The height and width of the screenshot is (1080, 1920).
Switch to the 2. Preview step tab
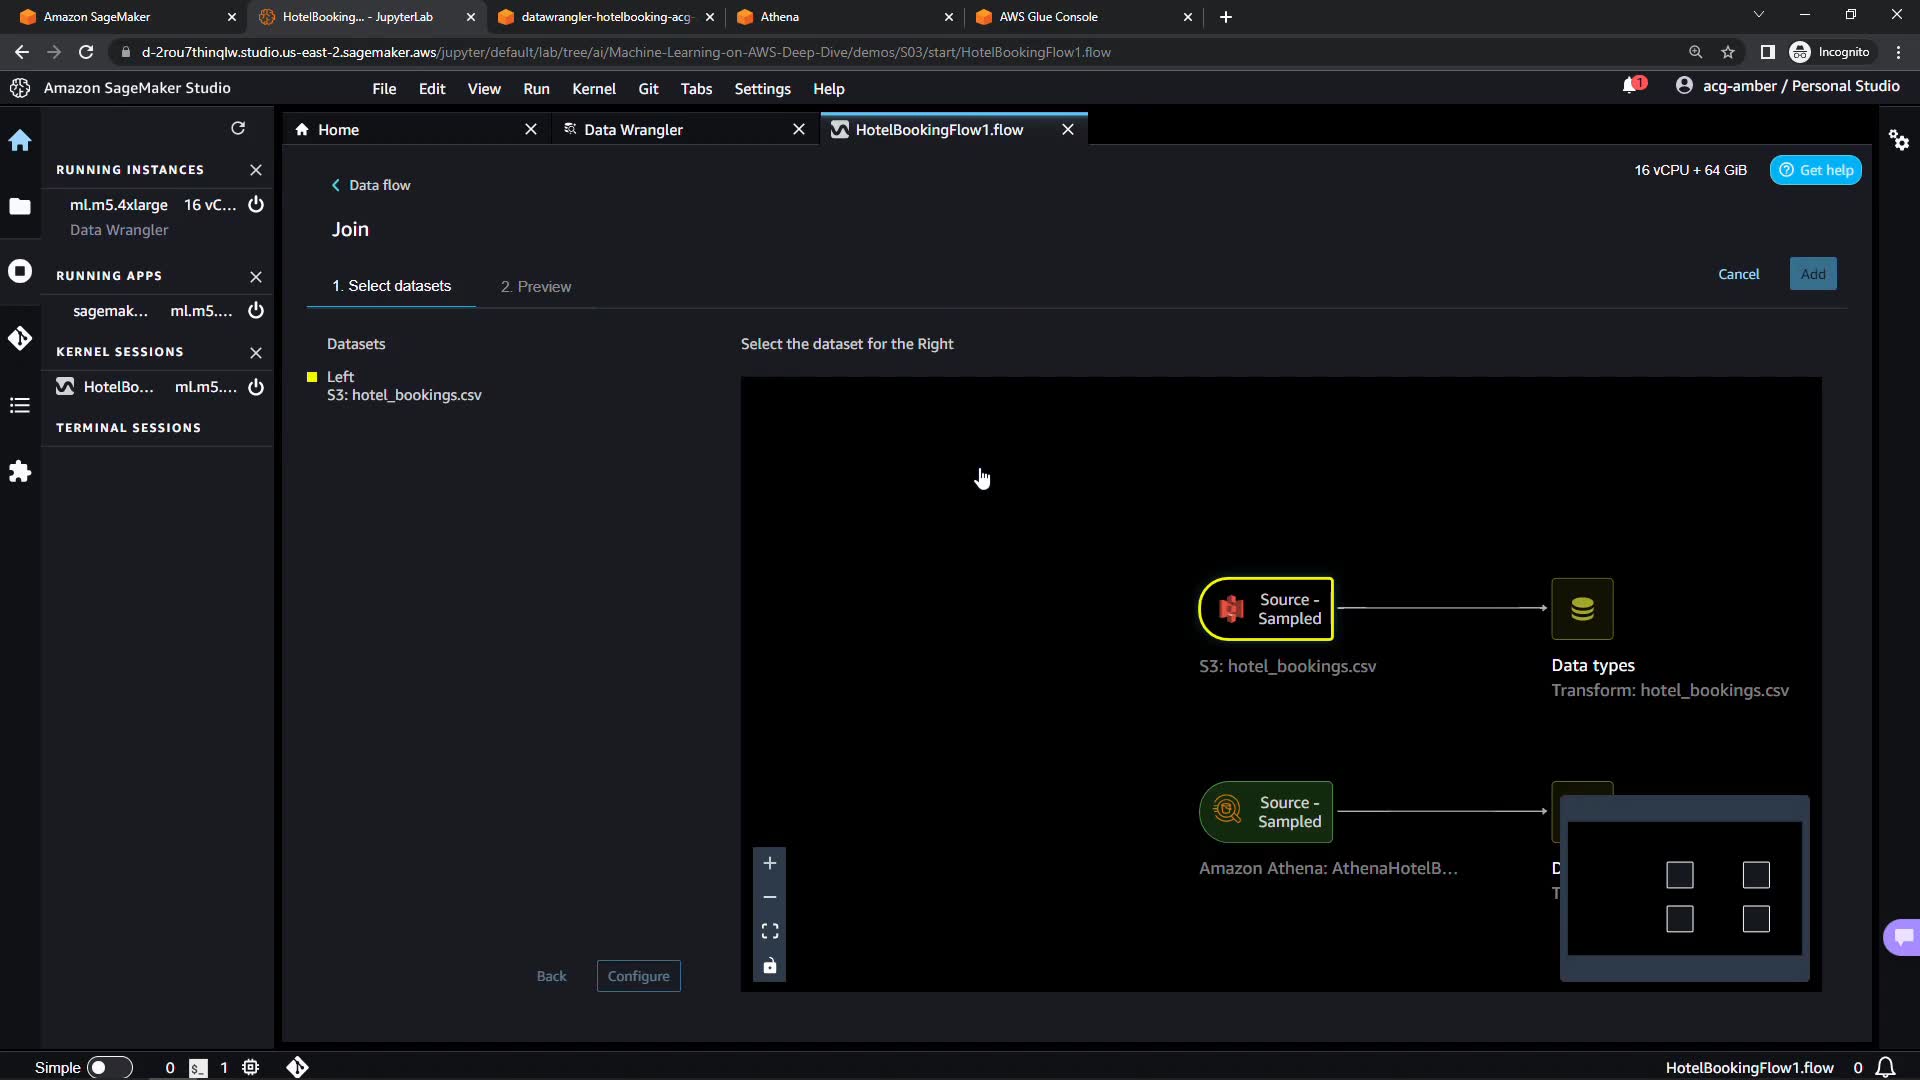click(x=536, y=287)
